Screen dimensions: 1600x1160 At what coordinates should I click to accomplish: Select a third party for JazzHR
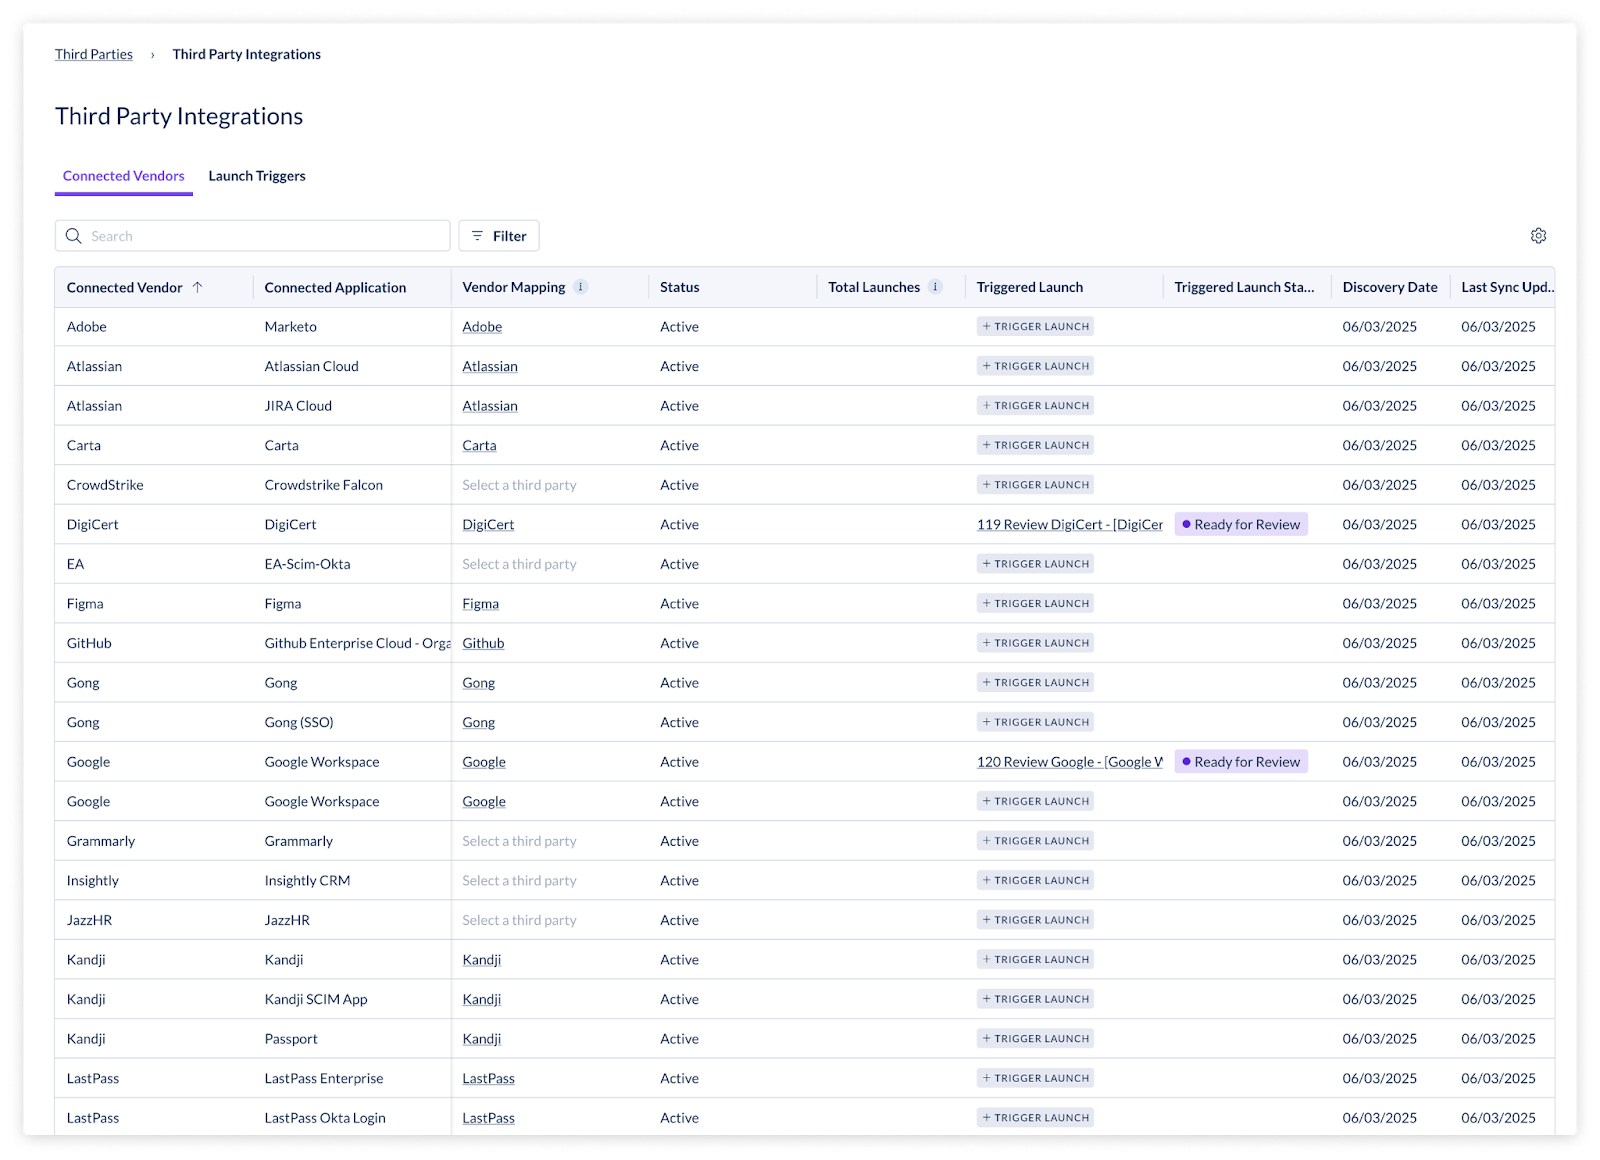(519, 920)
